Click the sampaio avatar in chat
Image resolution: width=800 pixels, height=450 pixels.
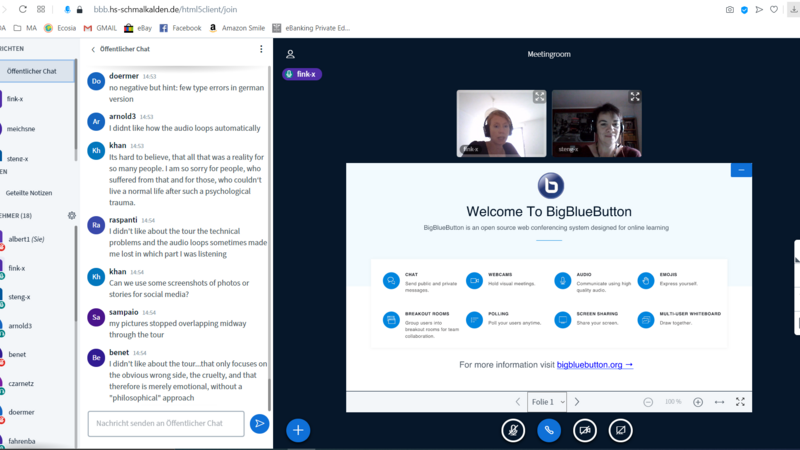[96, 317]
